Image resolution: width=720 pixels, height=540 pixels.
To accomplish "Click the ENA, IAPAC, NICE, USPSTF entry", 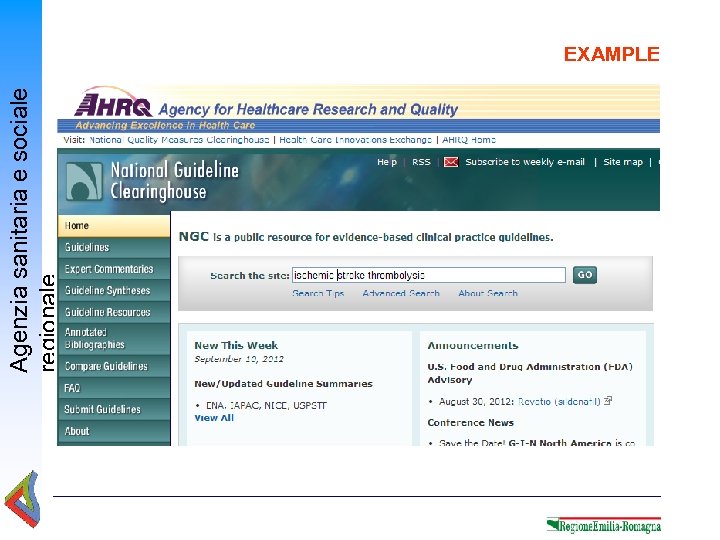I will [266, 405].
